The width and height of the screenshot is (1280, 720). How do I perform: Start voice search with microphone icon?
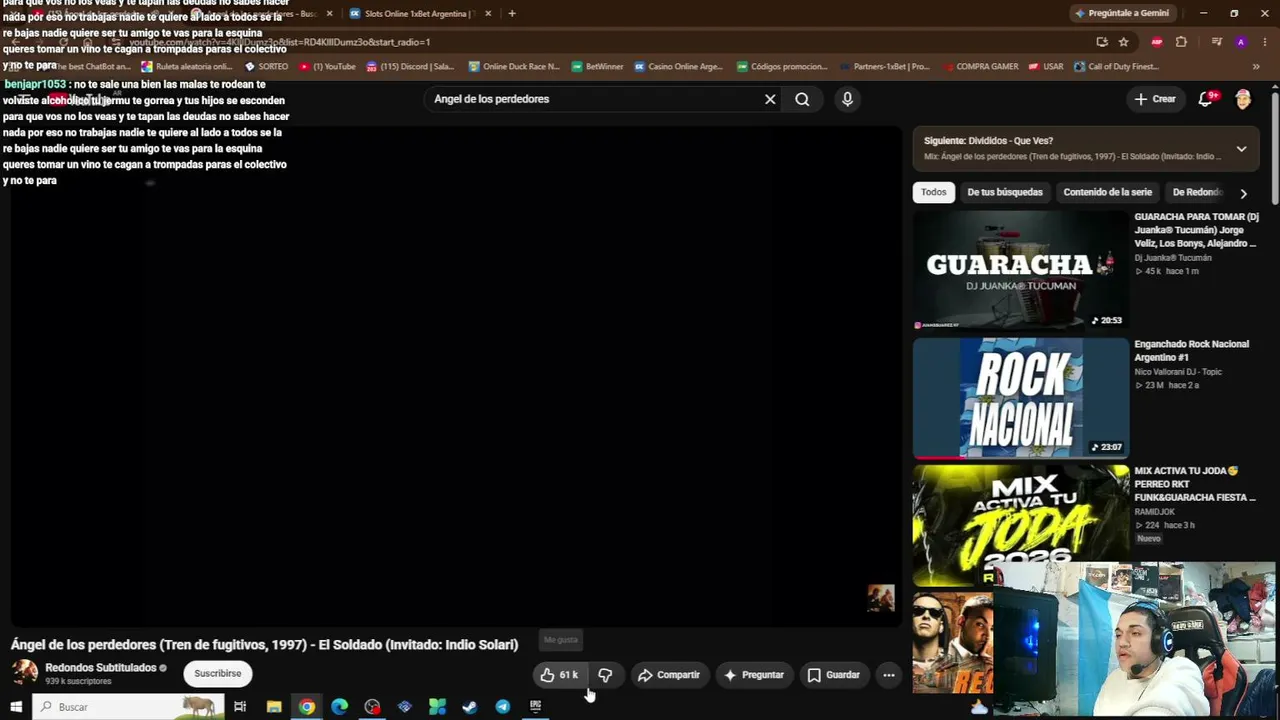click(x=847, y=99)
